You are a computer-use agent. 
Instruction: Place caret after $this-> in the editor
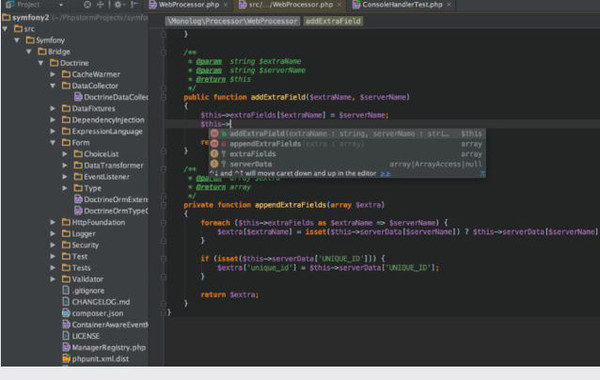(x=231, y=124)
